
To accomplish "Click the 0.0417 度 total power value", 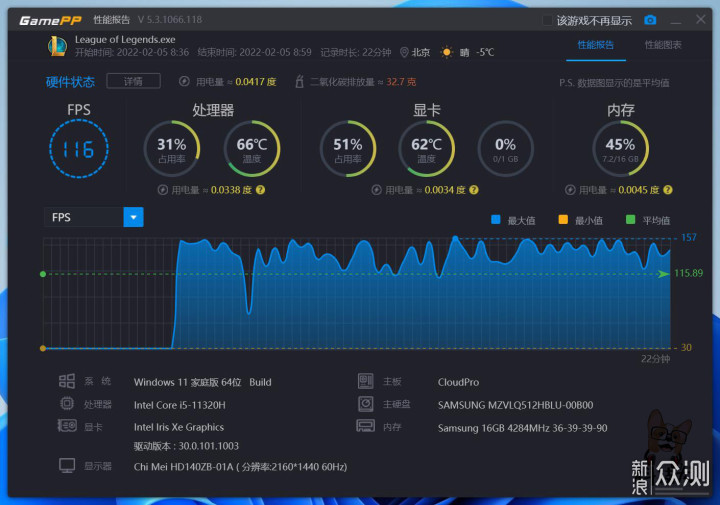I will click(x=256, y=82).
